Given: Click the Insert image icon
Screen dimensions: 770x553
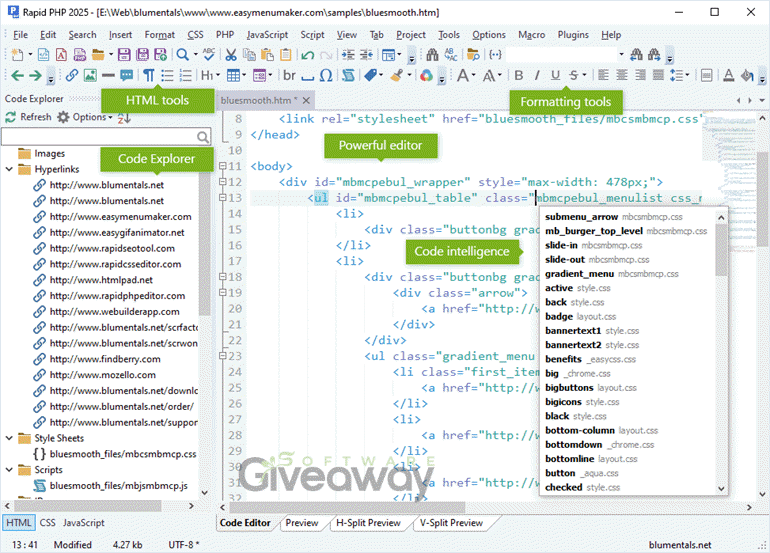Looking at the screenshot, I should click(90, 75).
